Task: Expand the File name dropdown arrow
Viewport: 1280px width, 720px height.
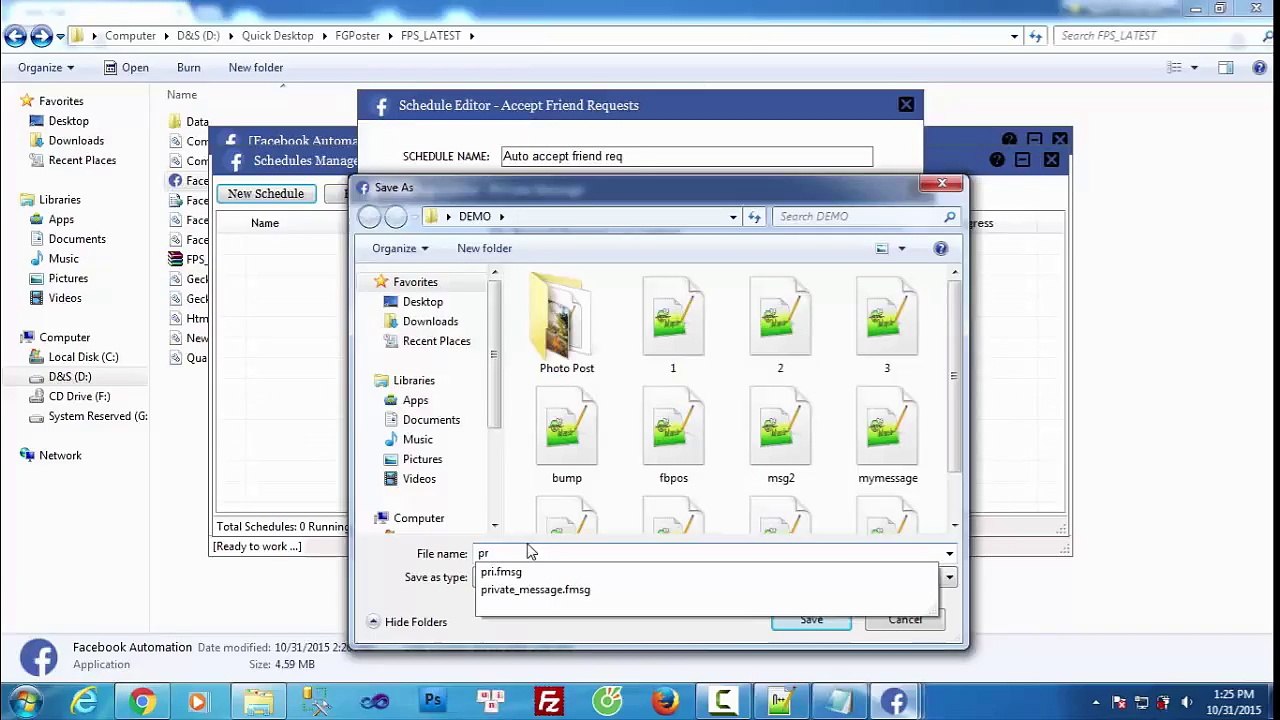Action: pos(949,553)
